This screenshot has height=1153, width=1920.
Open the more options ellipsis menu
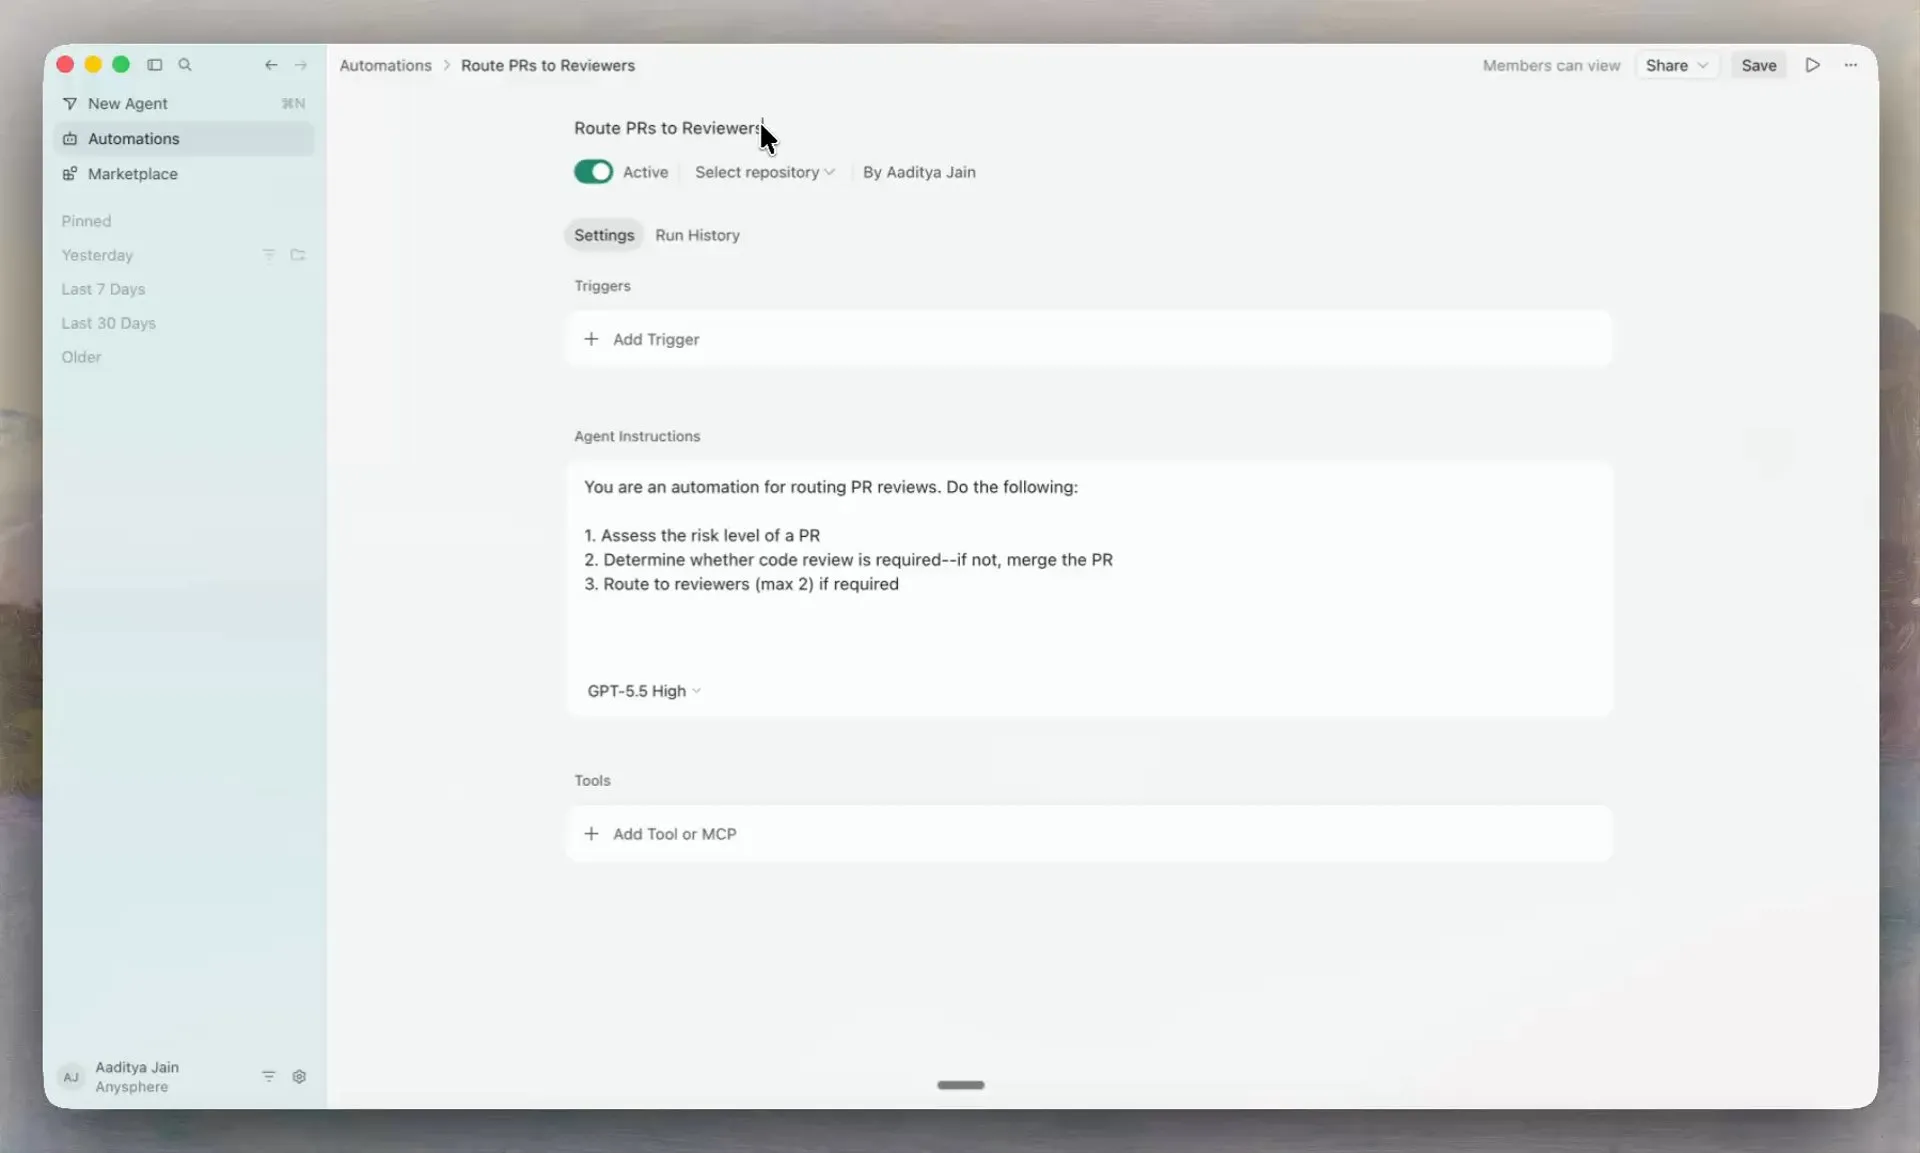tap(1851, 65)
